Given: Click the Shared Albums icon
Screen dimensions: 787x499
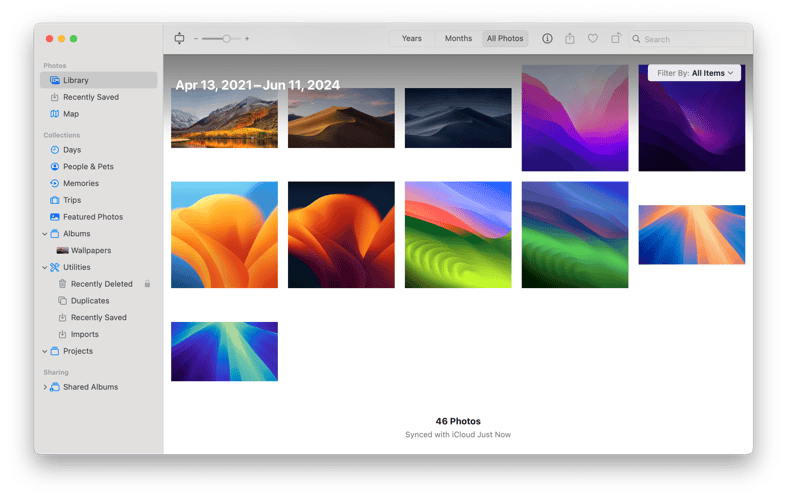Looking at the screenshot, I should 55,387.
